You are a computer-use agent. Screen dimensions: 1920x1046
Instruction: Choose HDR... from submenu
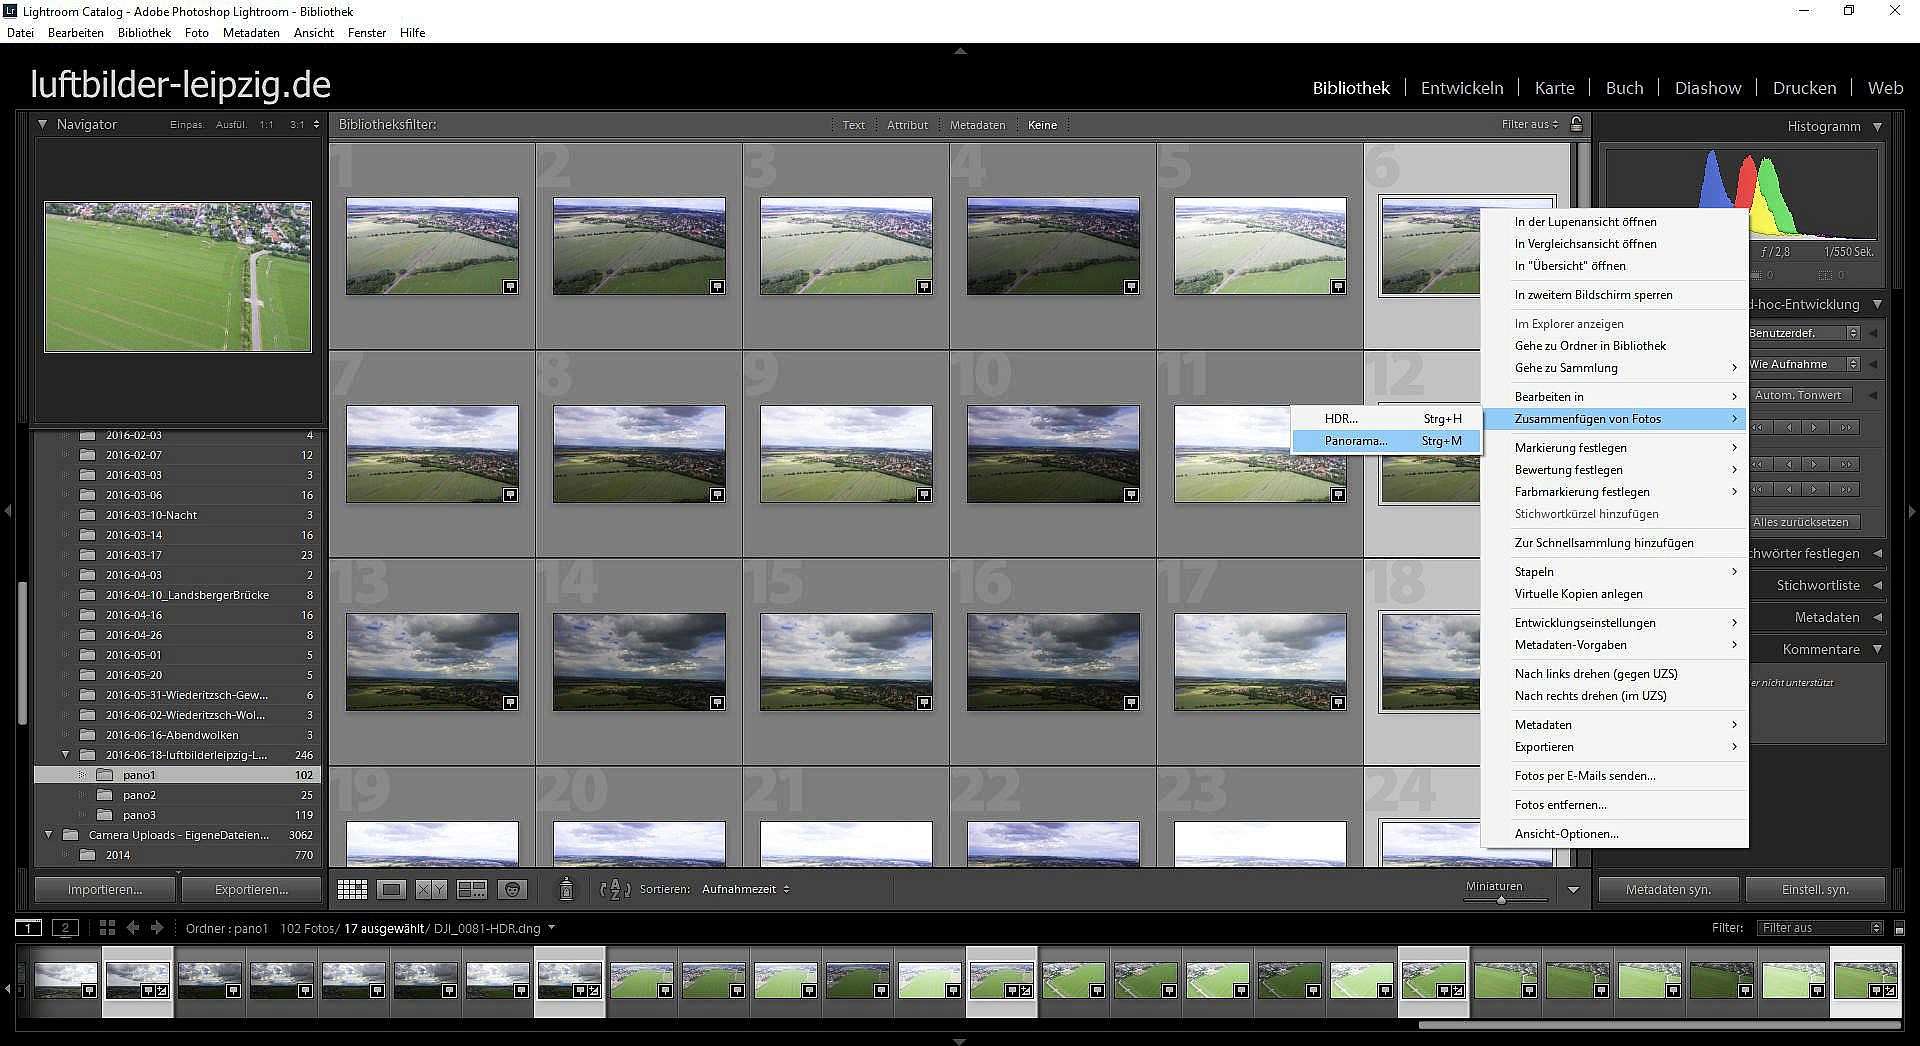coord(1385,419)
